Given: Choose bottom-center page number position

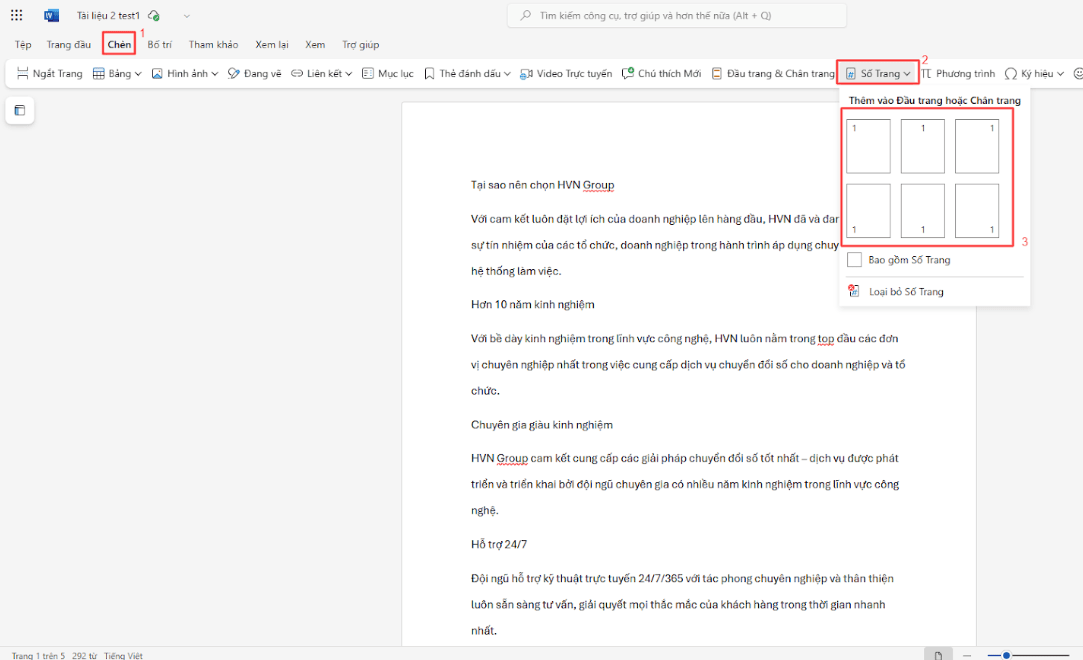Looking at the screenshot, I should coord(923,211).
